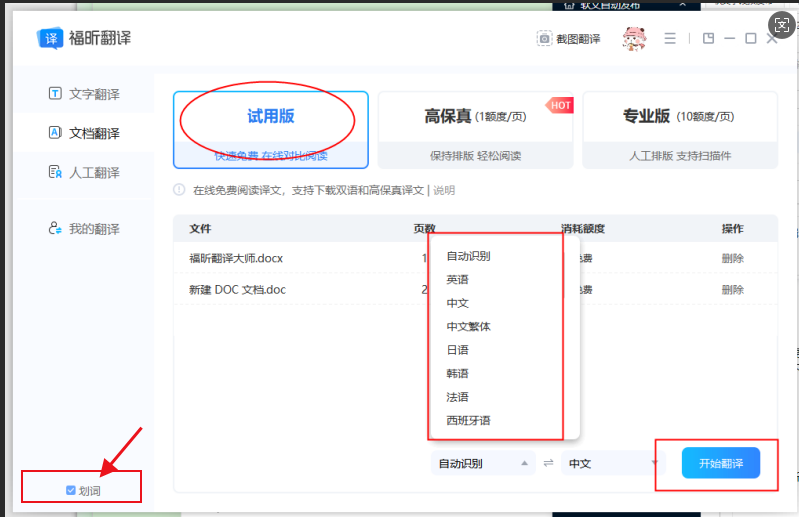Delete the 福昕翻译大师.docx file row
The image size is (799, 517).
pos(732,258)
